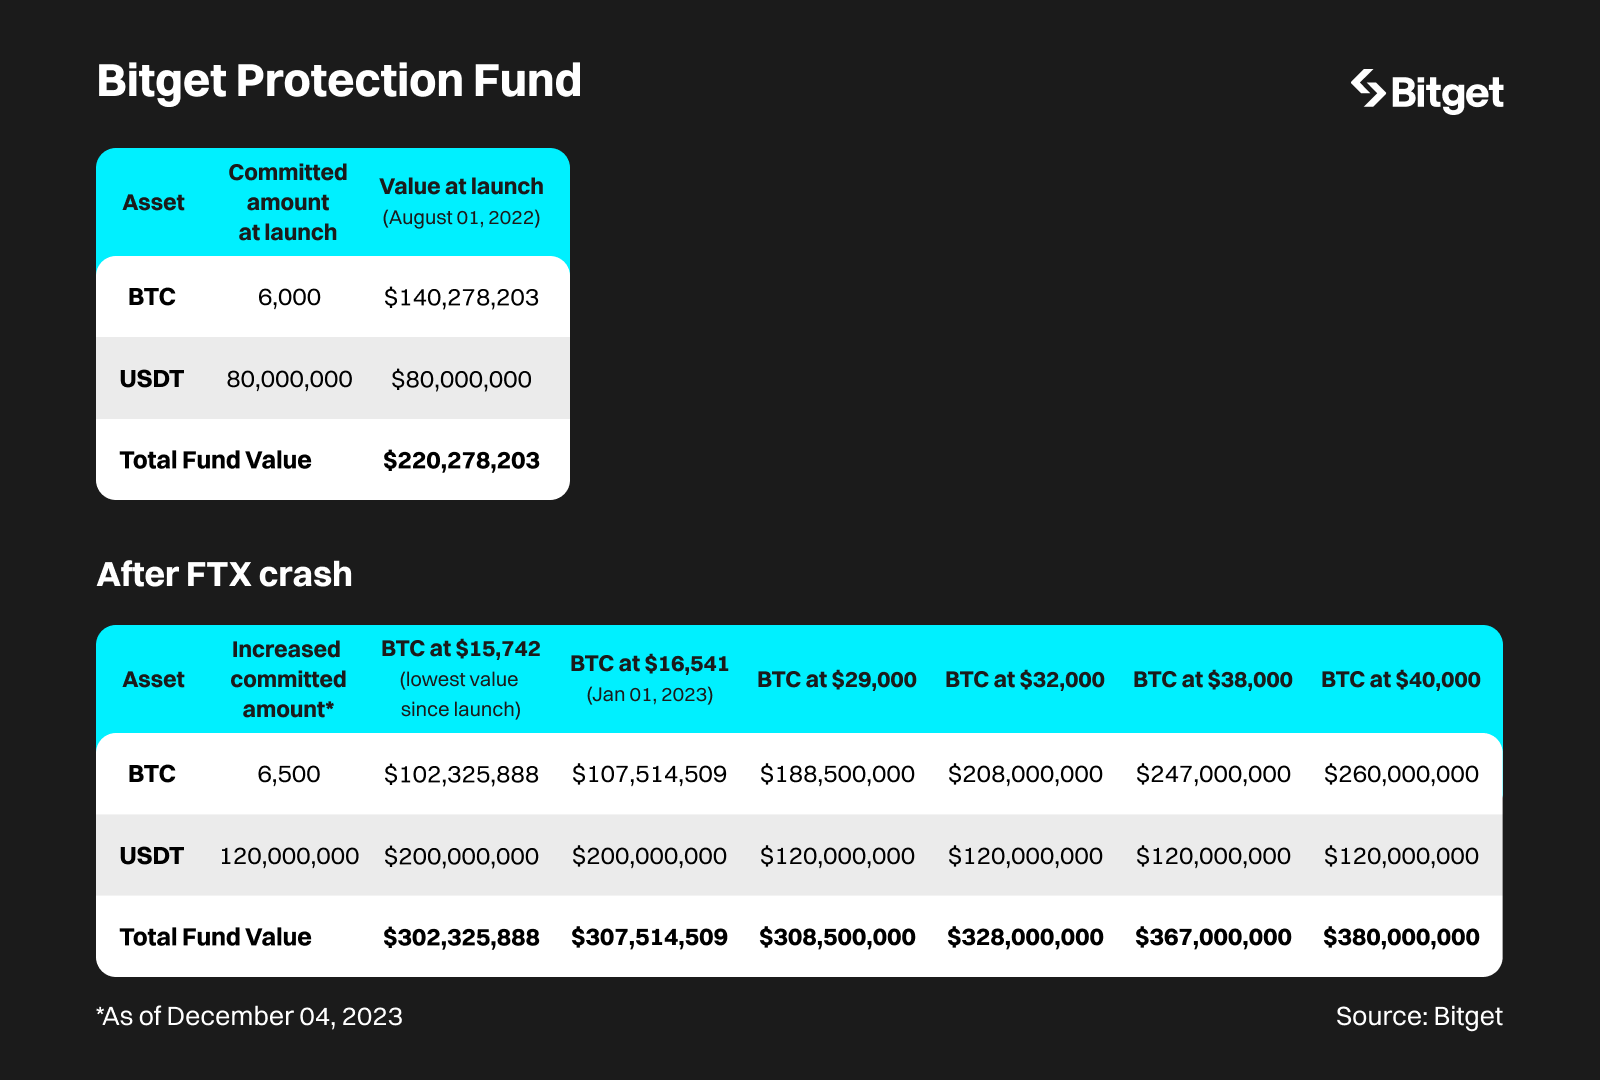Viewport: 1600px width, 1080px height.
Task: Click the $102,325,888 BTC value cell
Action: point(461,774)
